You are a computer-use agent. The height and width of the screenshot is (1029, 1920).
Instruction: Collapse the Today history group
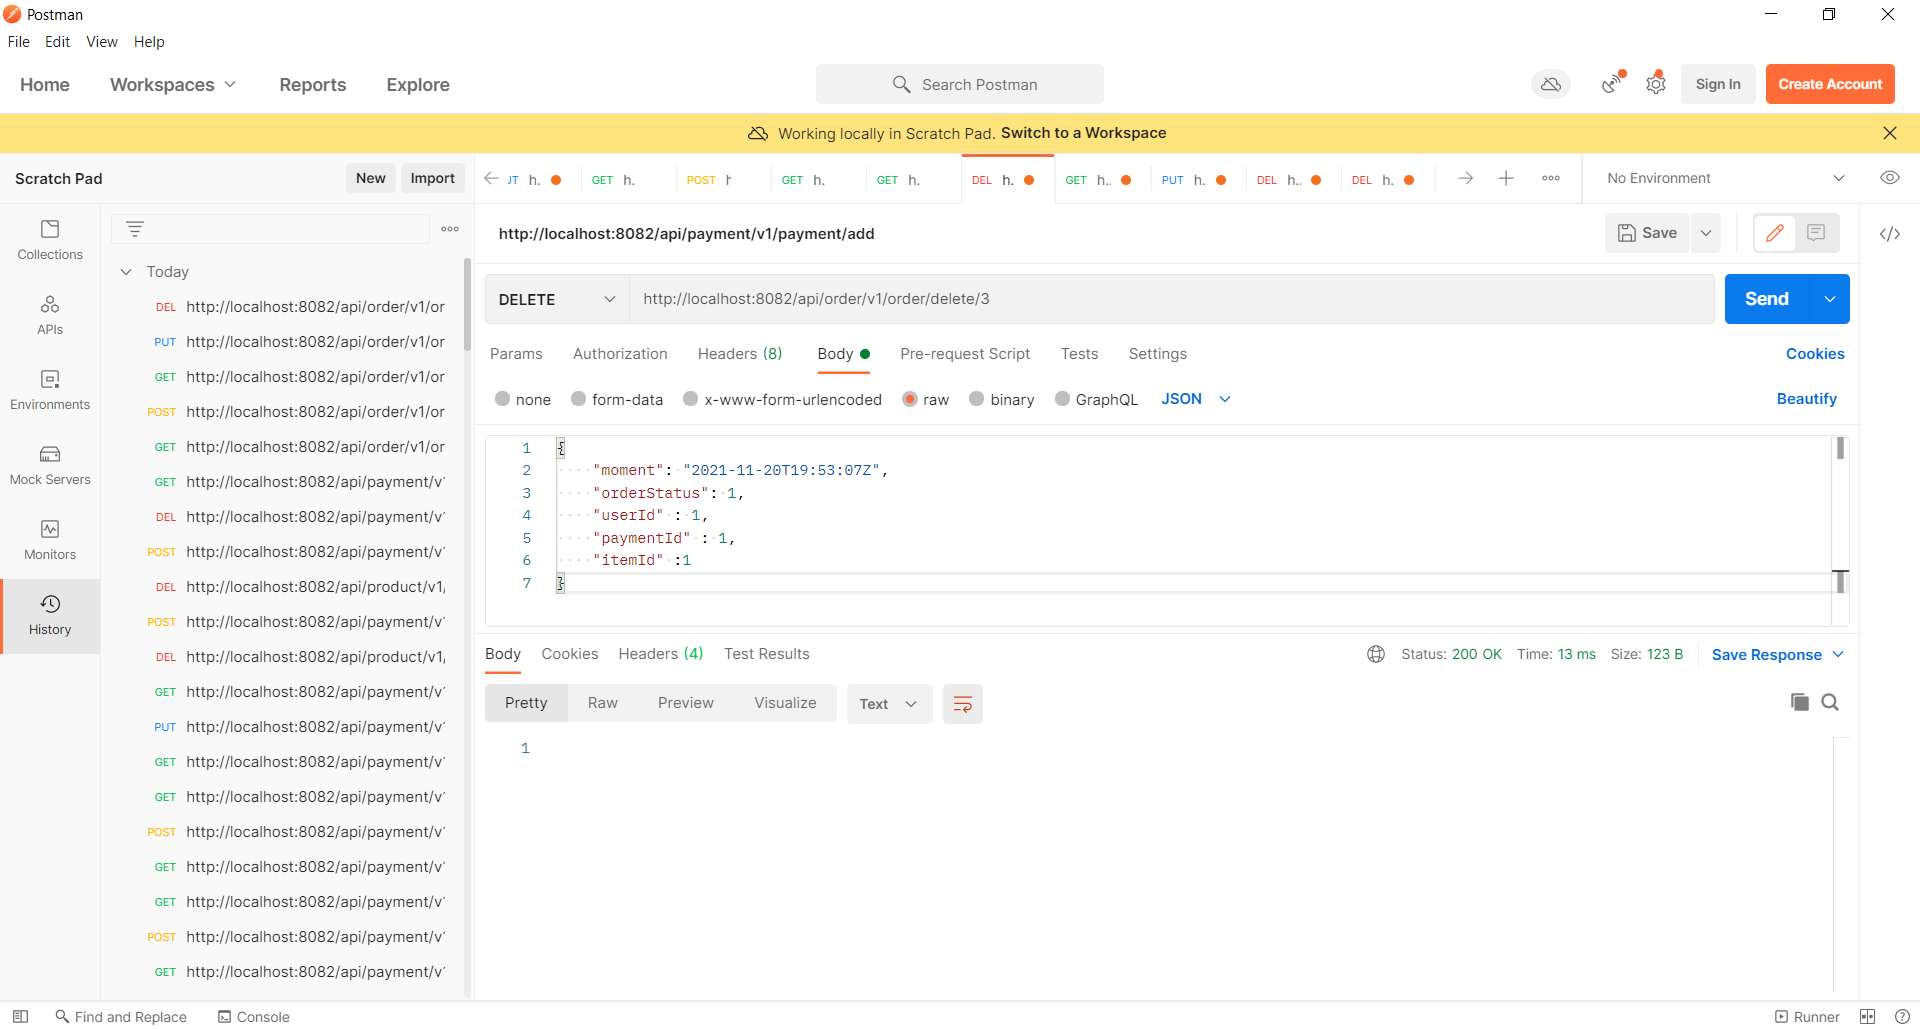[x=126, y=272]
